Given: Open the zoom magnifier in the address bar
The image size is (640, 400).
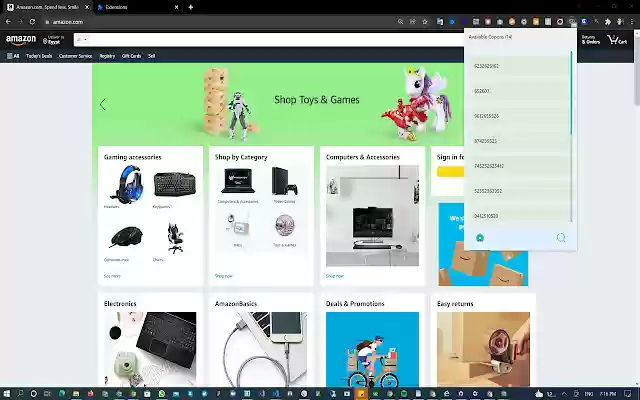Looking at the screenshot, I should (400, 22).
